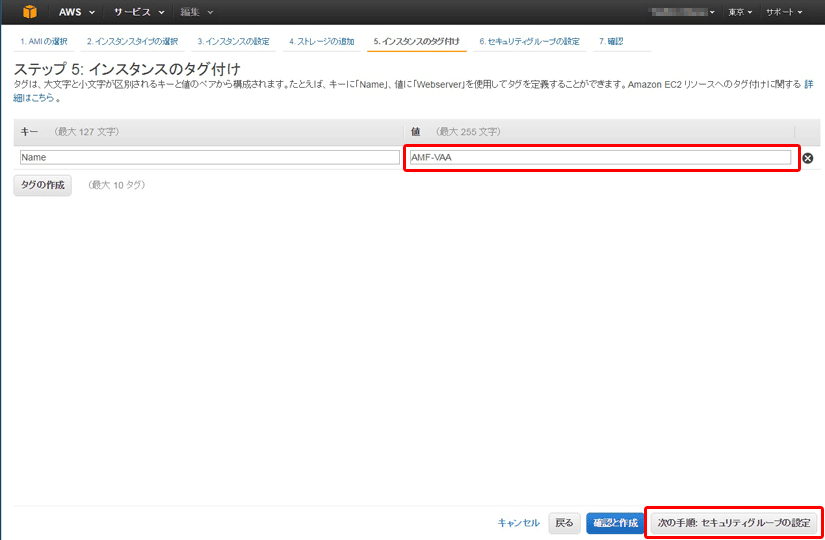Open the 東京 region selector

(x=740, y=12)
